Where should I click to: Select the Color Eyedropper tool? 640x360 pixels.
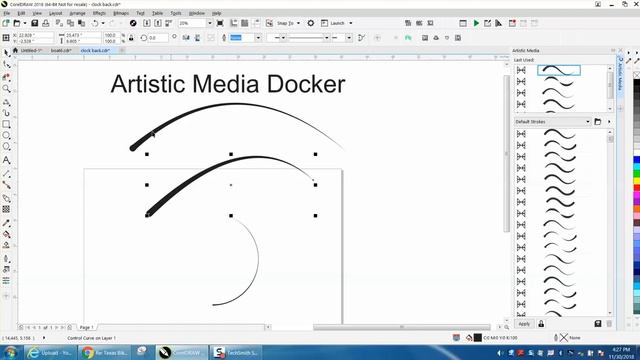pos(7,223)
